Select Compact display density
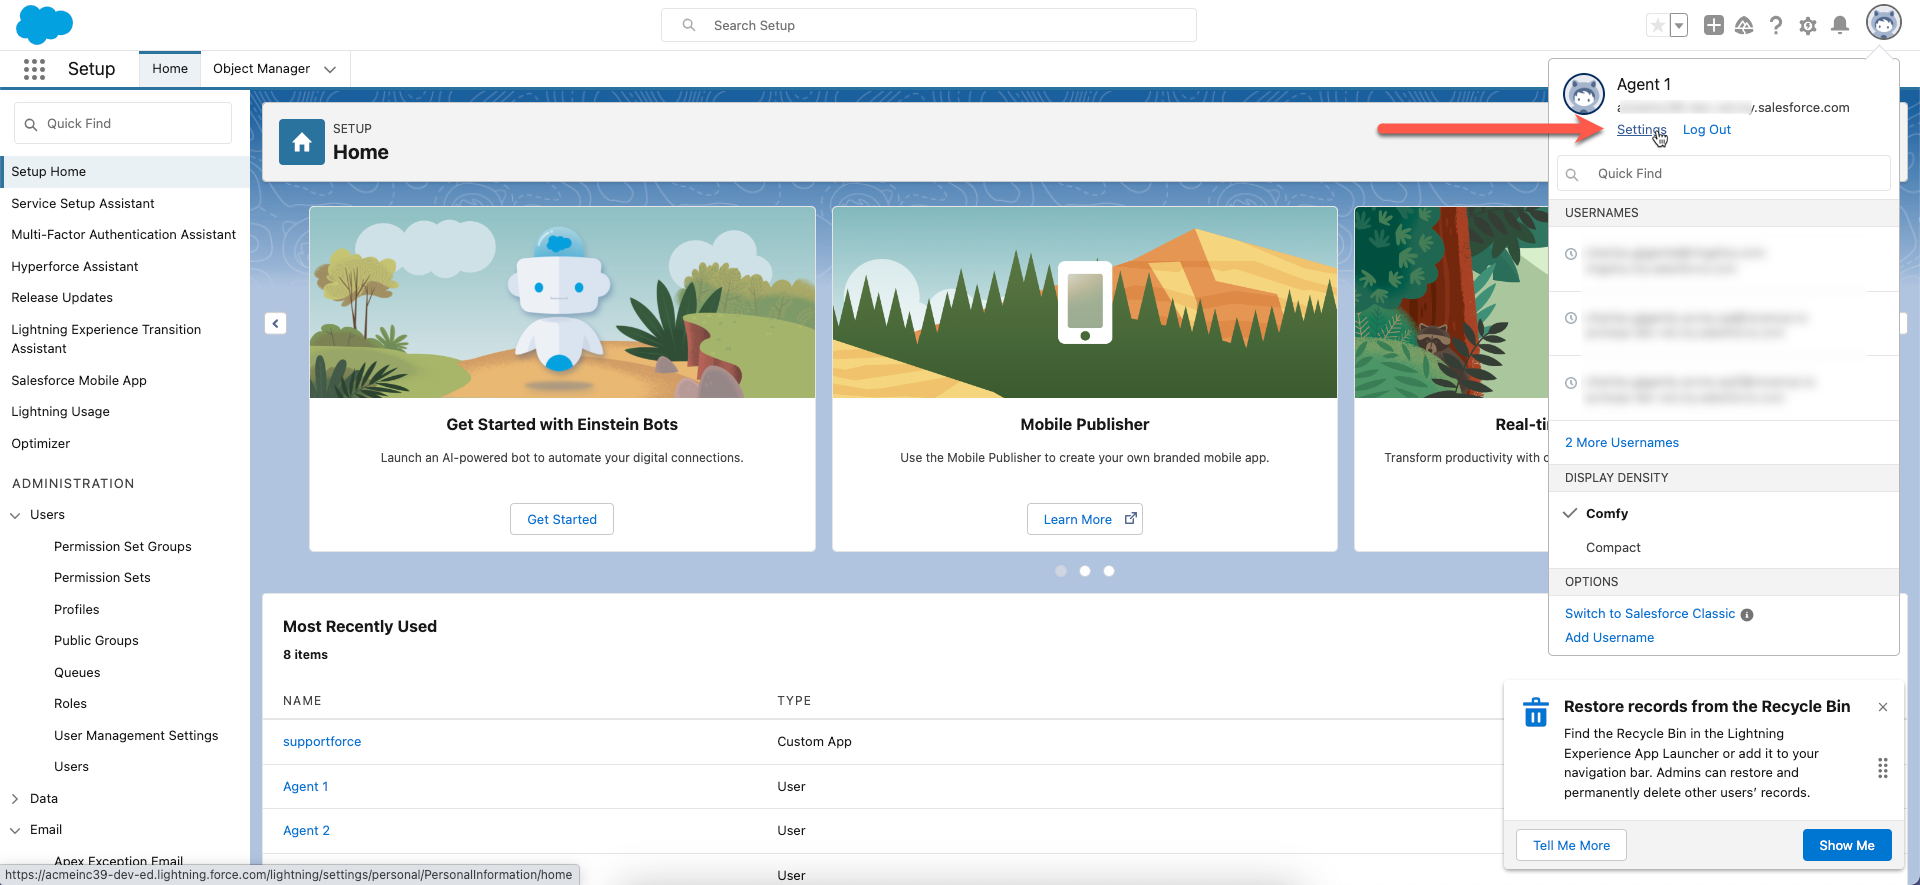Viewport: 1920px width, 885px height. (x=1612, y=547)
